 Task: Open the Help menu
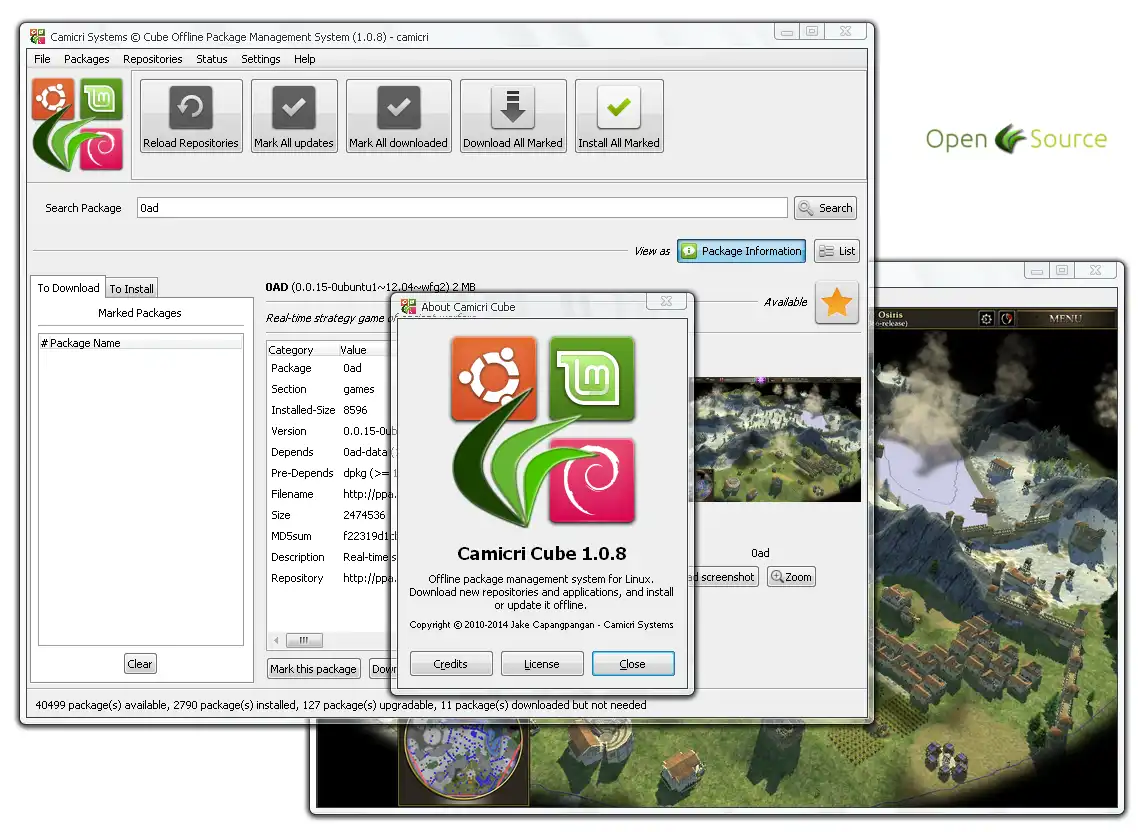305,60
